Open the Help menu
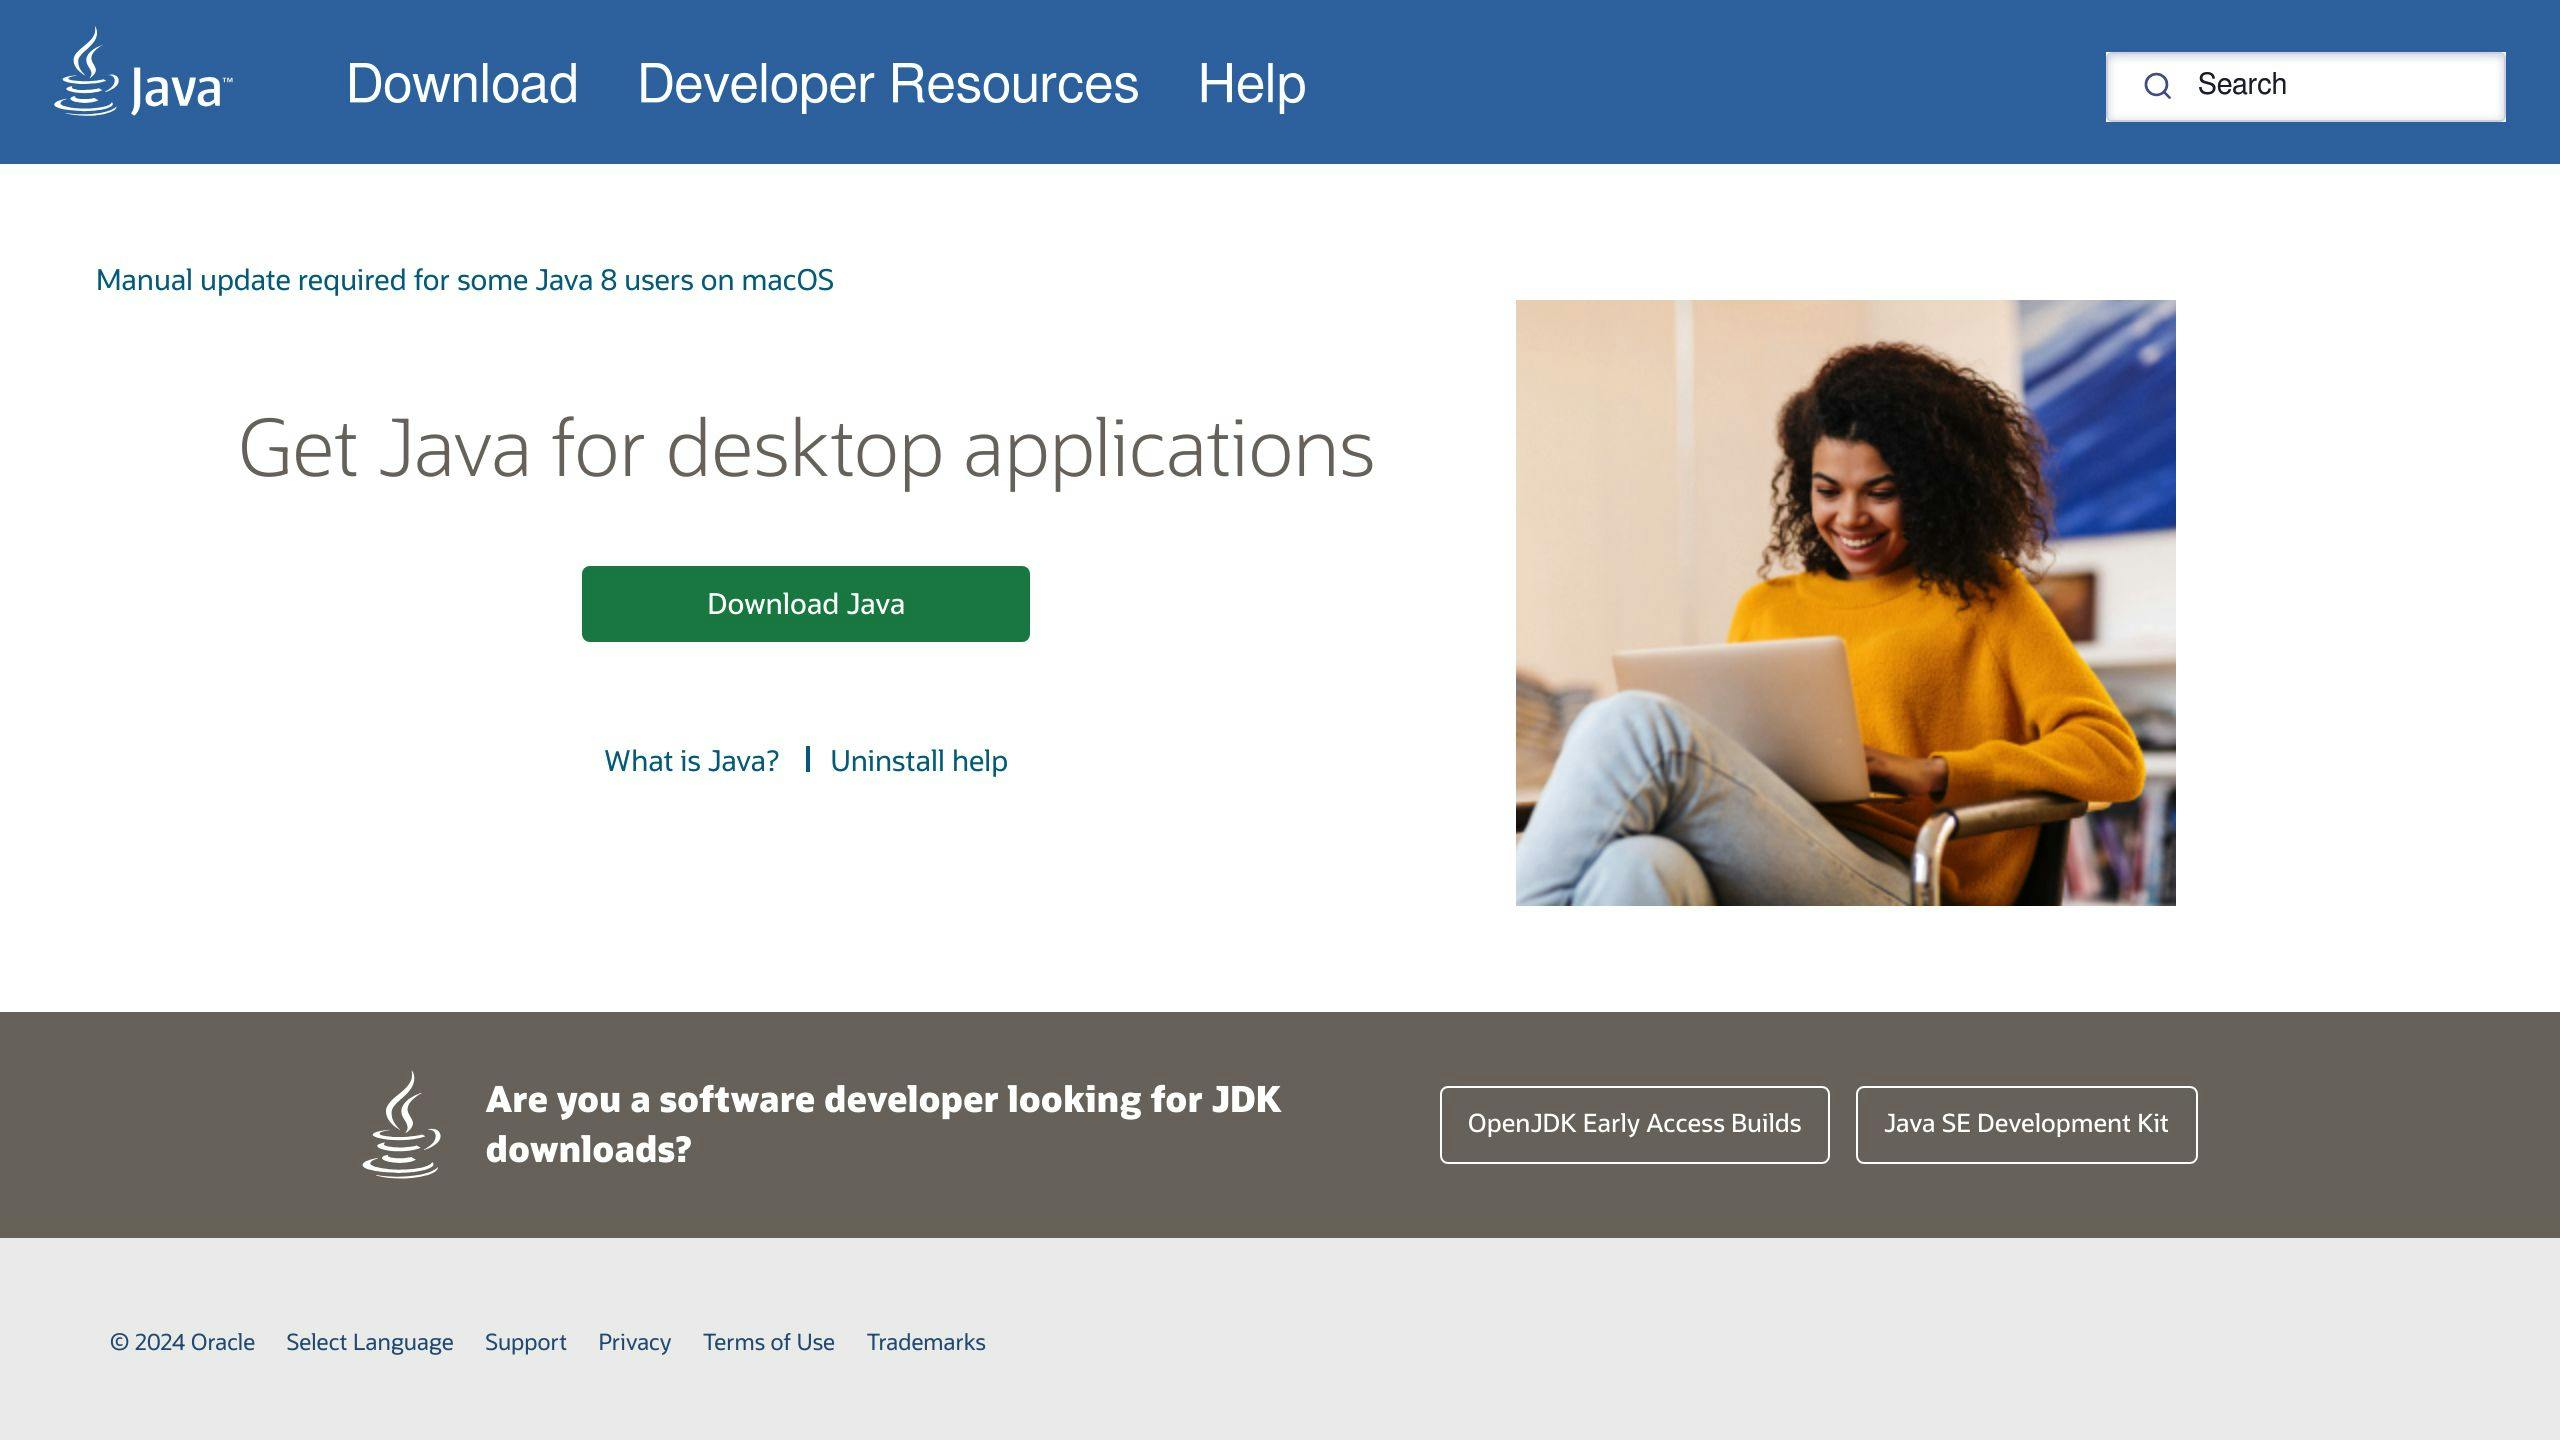 (1252, 84)
